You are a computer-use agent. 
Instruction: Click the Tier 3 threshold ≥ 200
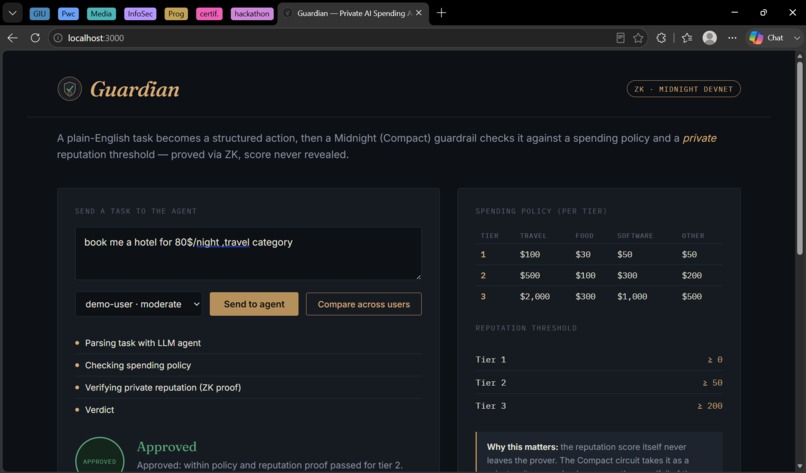[710, 406]
